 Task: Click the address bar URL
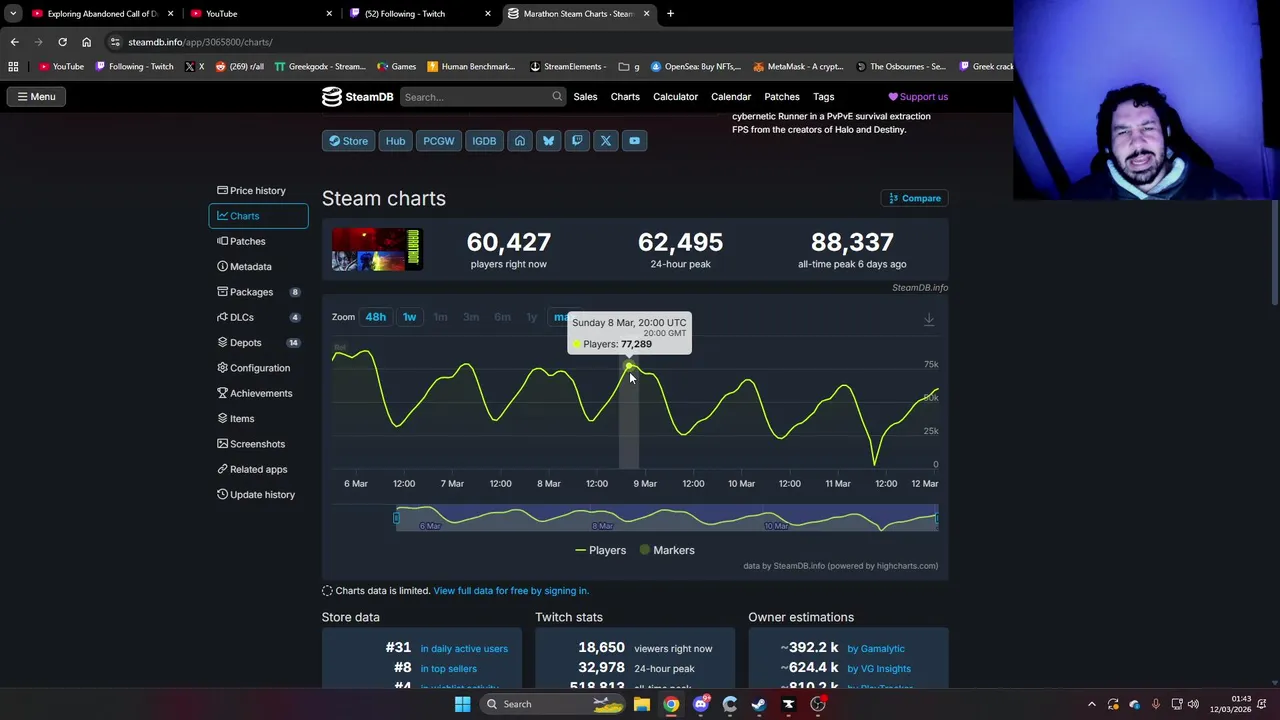click(x=200, y=42)
